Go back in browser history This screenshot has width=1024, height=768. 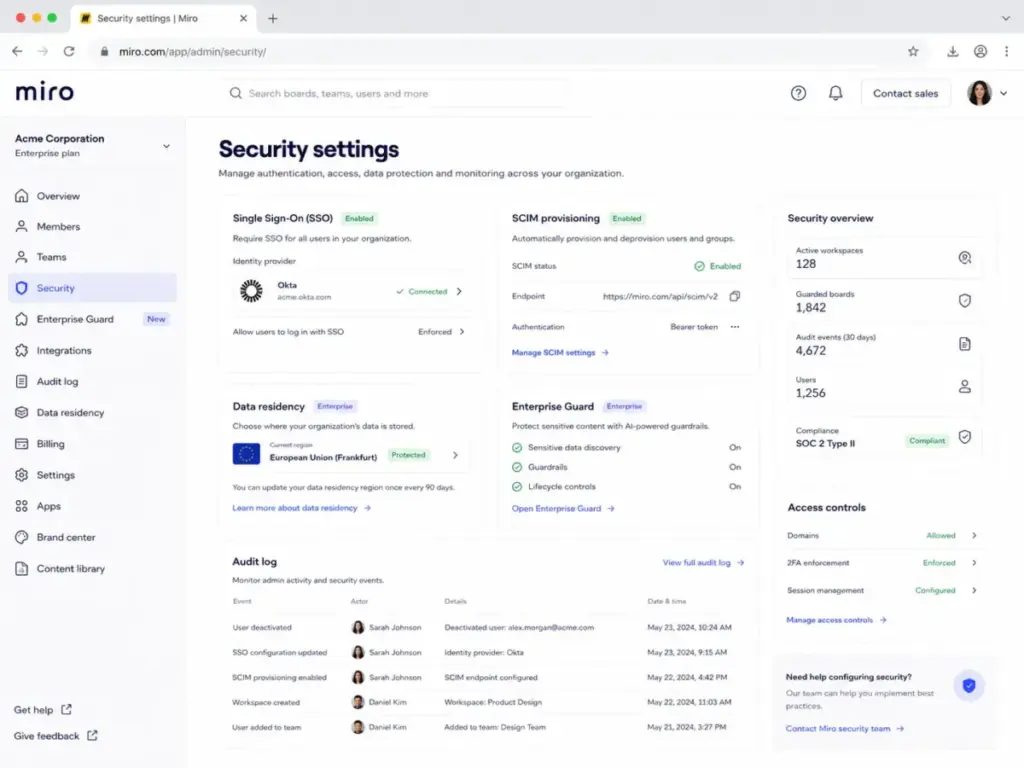[x=18, y=52]
